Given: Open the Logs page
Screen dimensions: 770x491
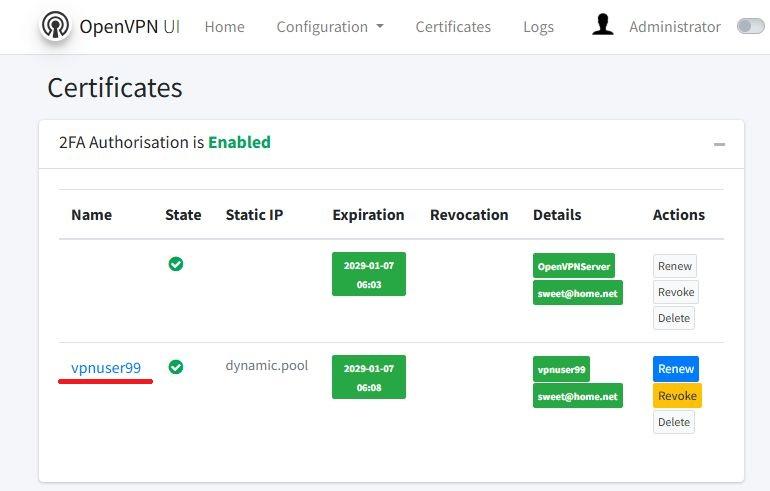Looking at the screenshot, I should pos(538,27).
